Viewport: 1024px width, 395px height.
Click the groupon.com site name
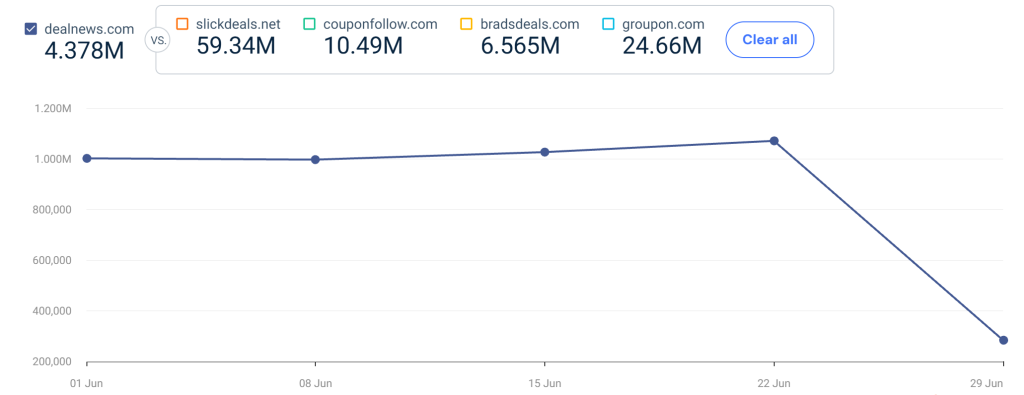663,25
